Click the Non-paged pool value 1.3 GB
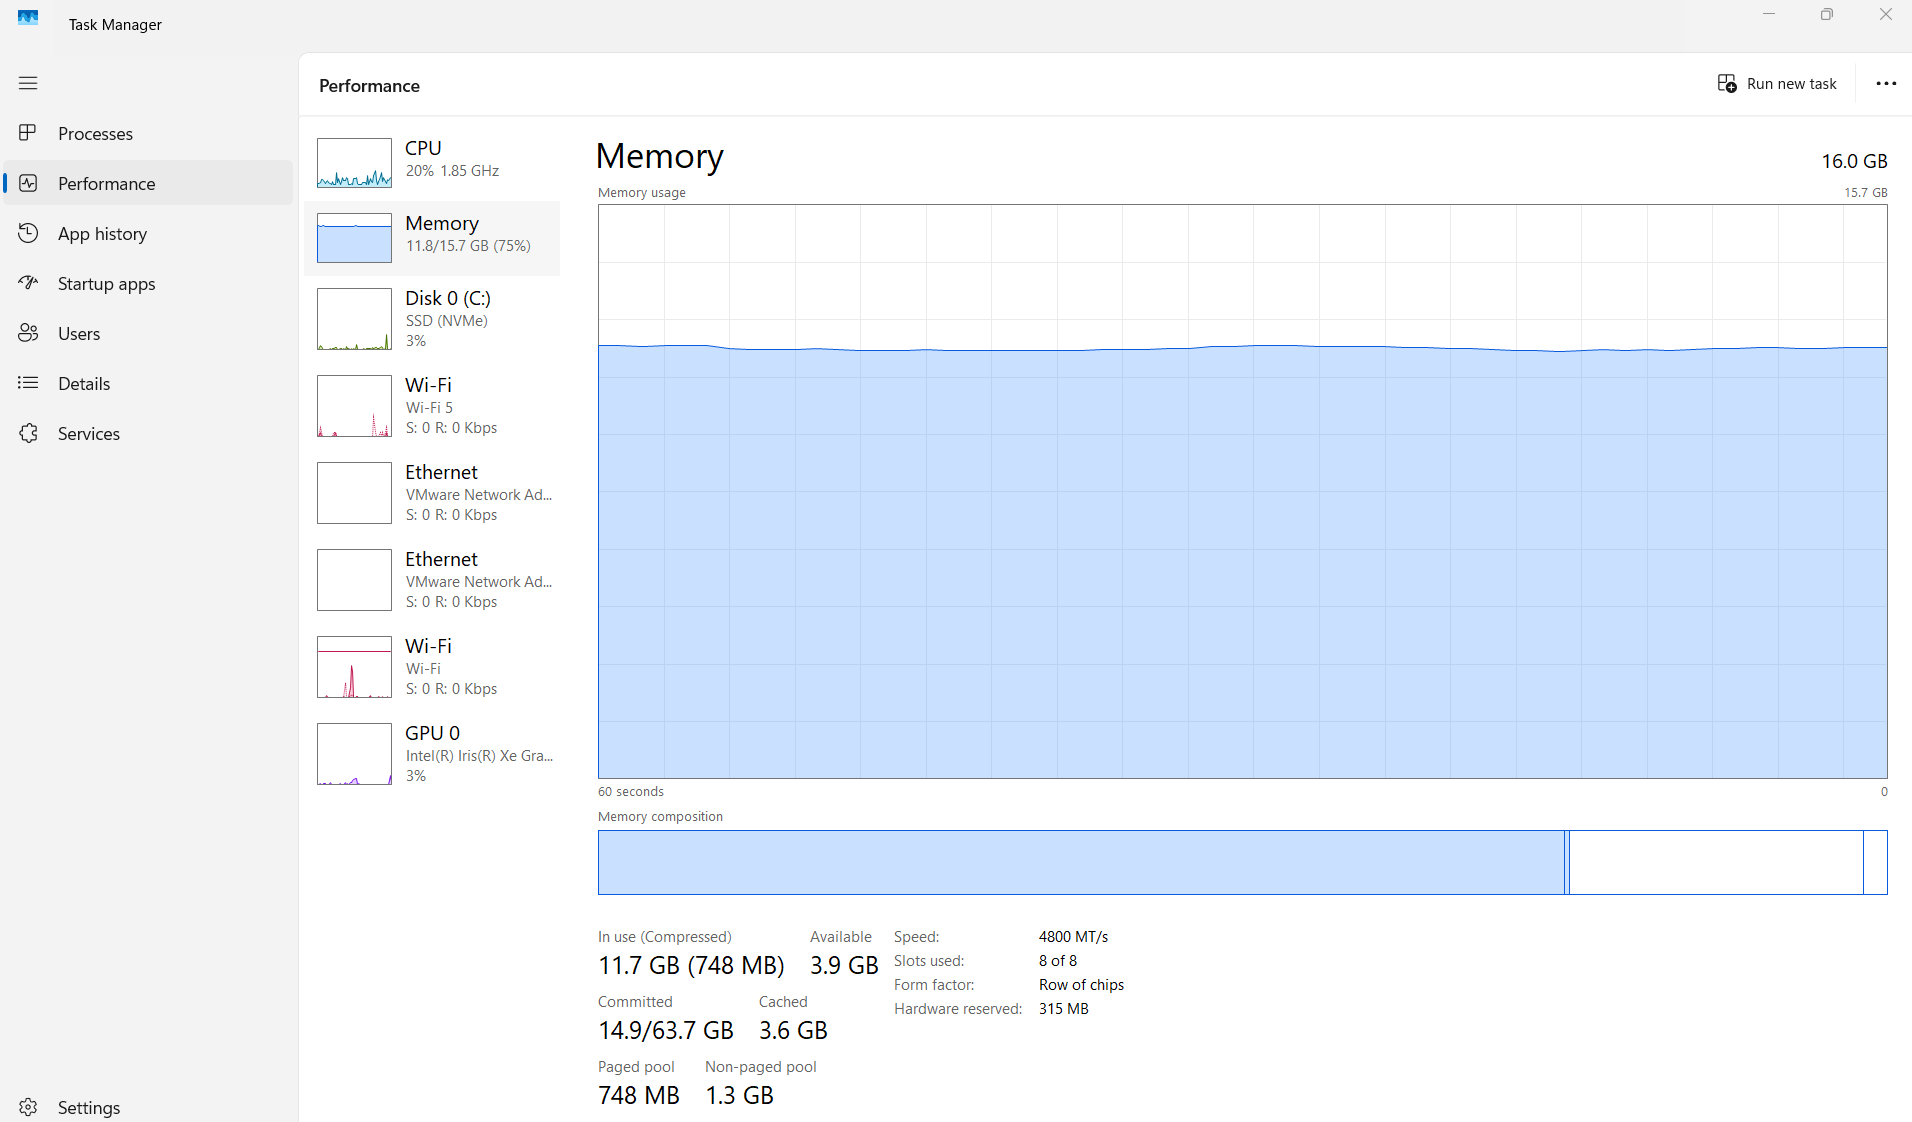1912x1122 pixels. 739,1095
